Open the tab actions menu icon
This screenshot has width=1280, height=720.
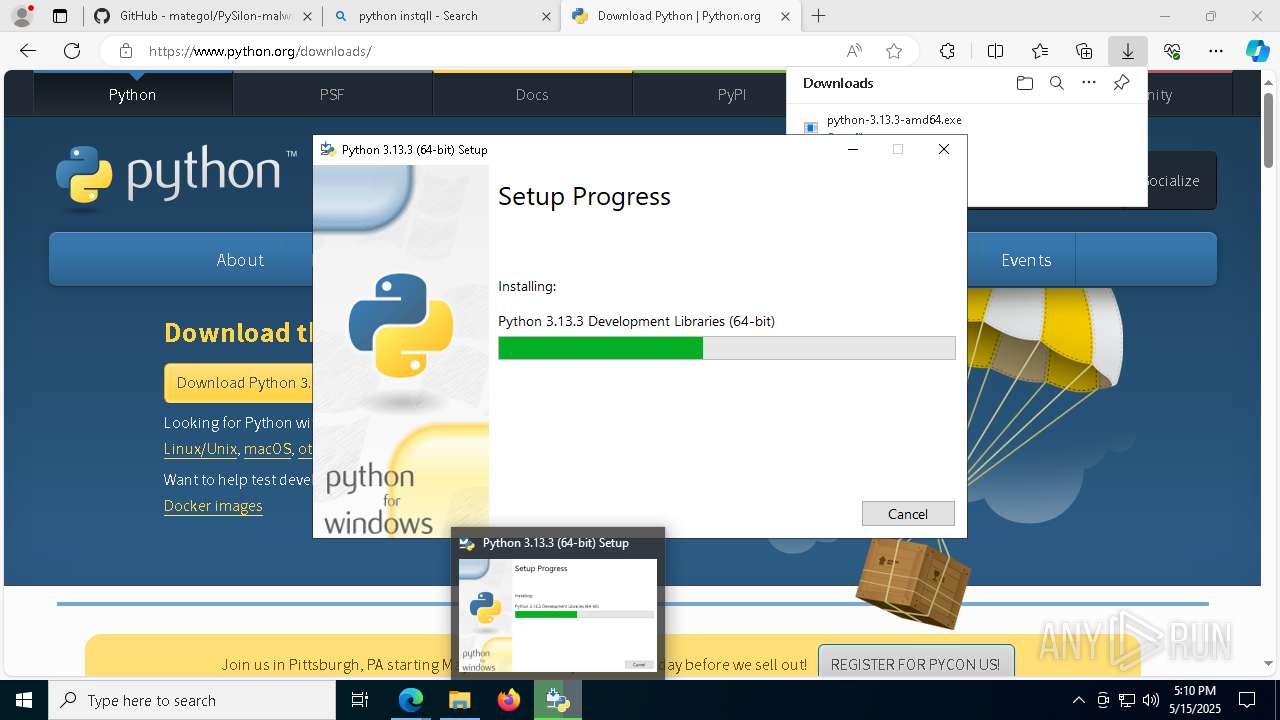coord(60,16)
